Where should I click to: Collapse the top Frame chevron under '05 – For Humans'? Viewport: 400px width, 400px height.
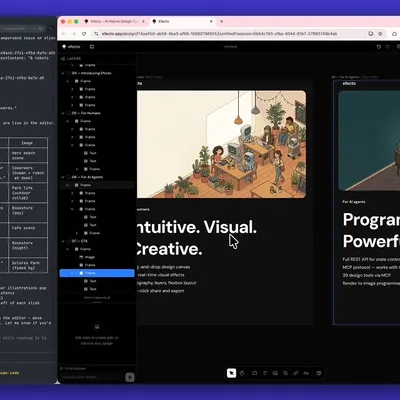[x=68, y=121]
